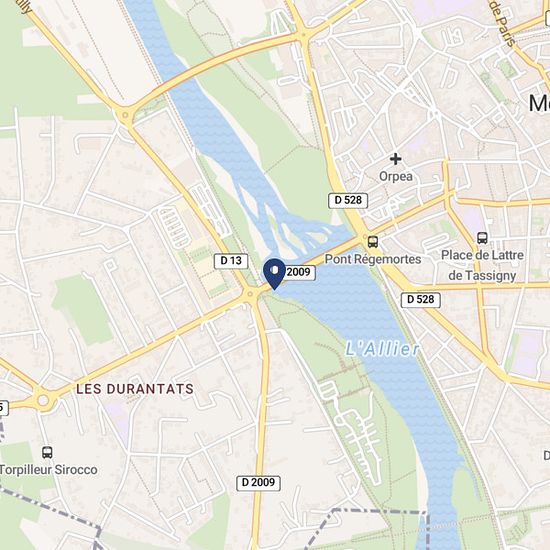Image resolution: width=550 pixels, height=550 pixels.
Task: Click the Place de Lattre de Tassigny label
Action: (482, 265)
